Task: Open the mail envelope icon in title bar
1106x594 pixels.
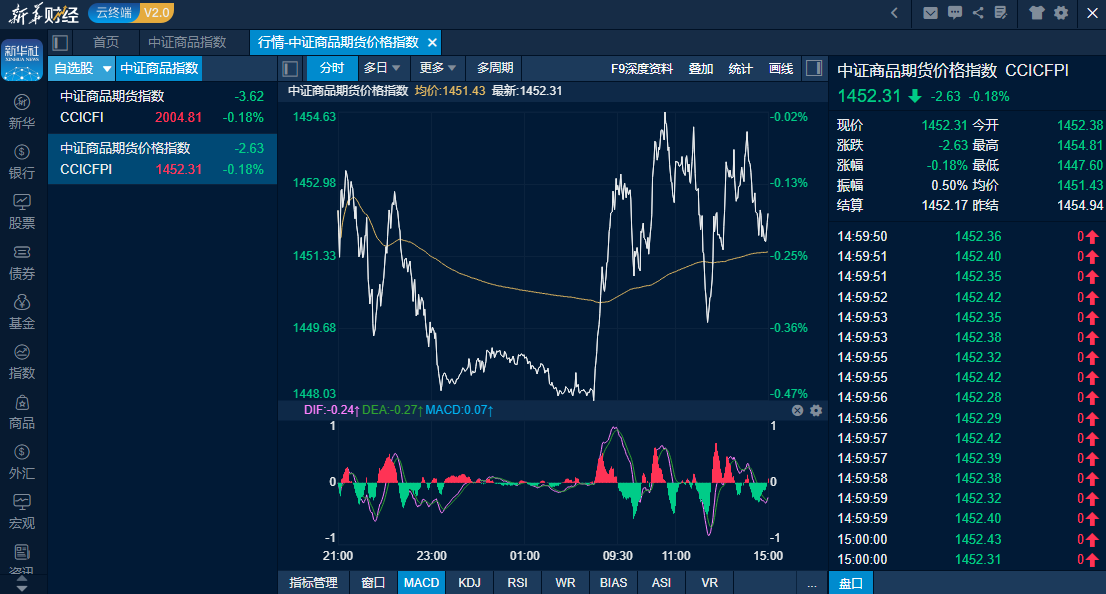Action: [x=930, y=13]
